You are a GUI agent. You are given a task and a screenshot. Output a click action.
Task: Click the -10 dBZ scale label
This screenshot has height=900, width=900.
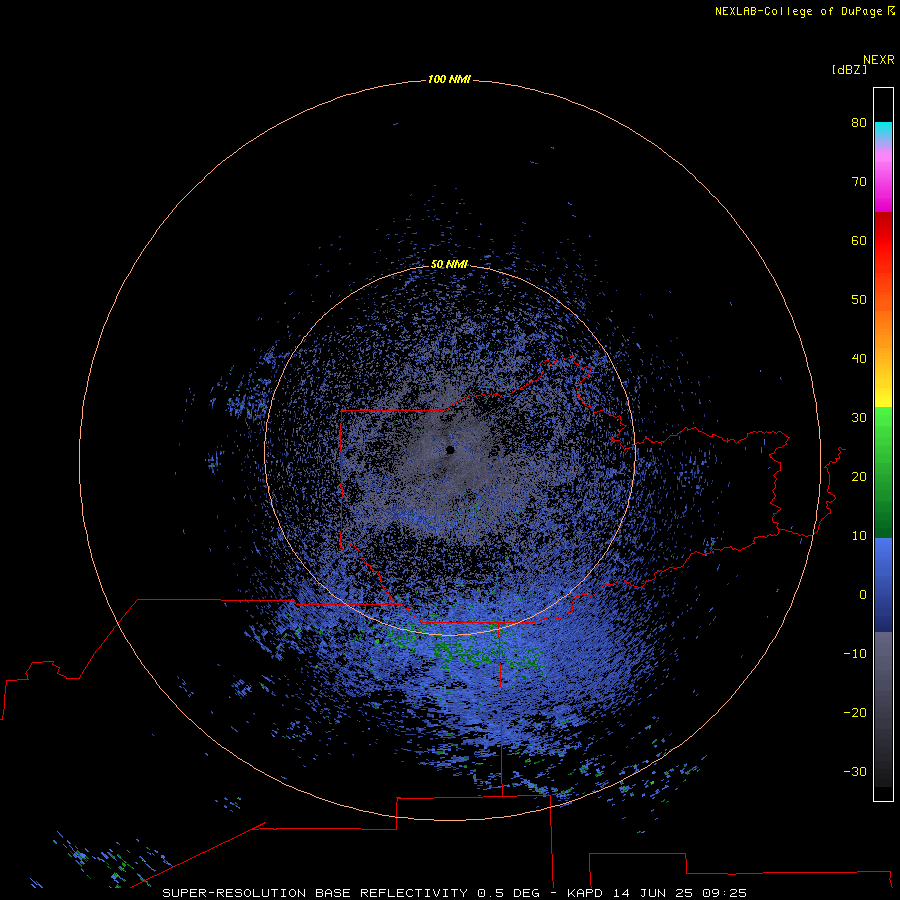coord(855,654)
